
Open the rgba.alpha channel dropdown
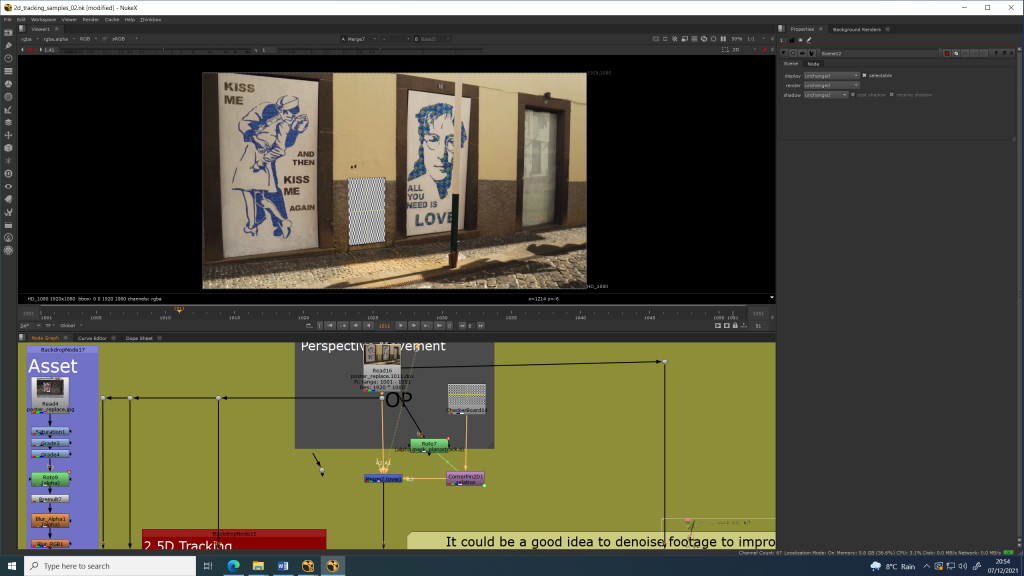[x=59, y=39]
